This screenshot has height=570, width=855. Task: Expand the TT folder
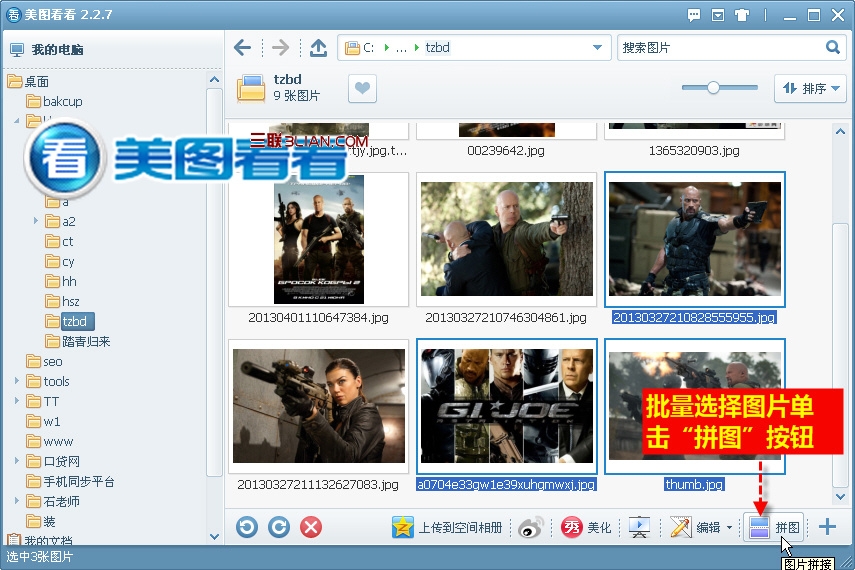click(x=16, y=401)
